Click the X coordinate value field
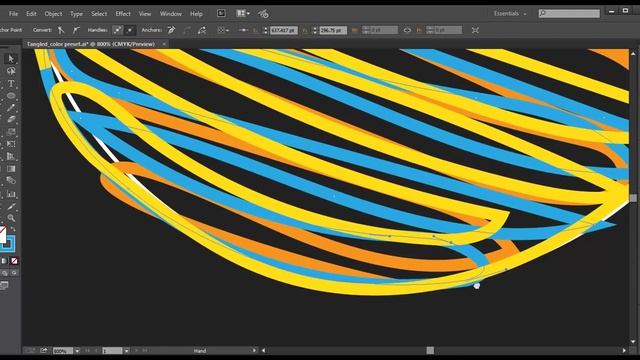Image resolution: width=640 pixels, height=360 pixels. 284,30
